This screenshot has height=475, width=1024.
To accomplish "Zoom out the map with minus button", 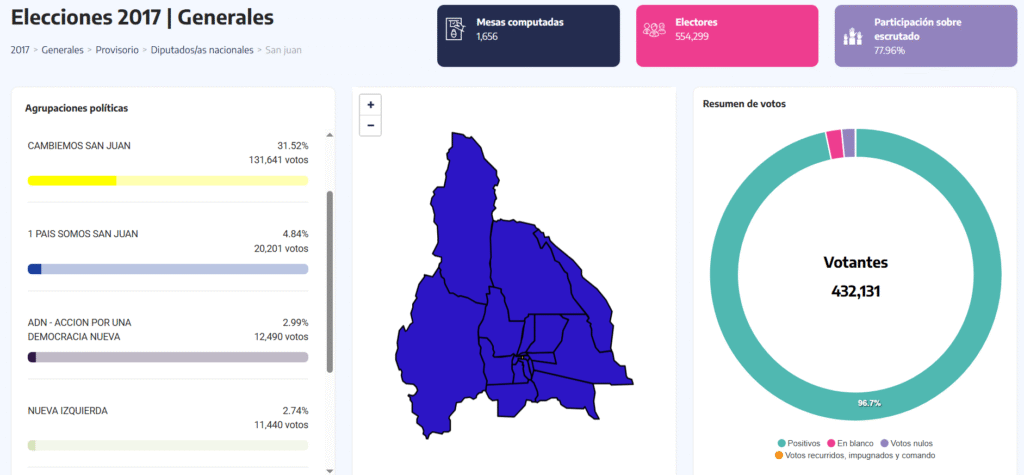I will click(x=370, y=125).
